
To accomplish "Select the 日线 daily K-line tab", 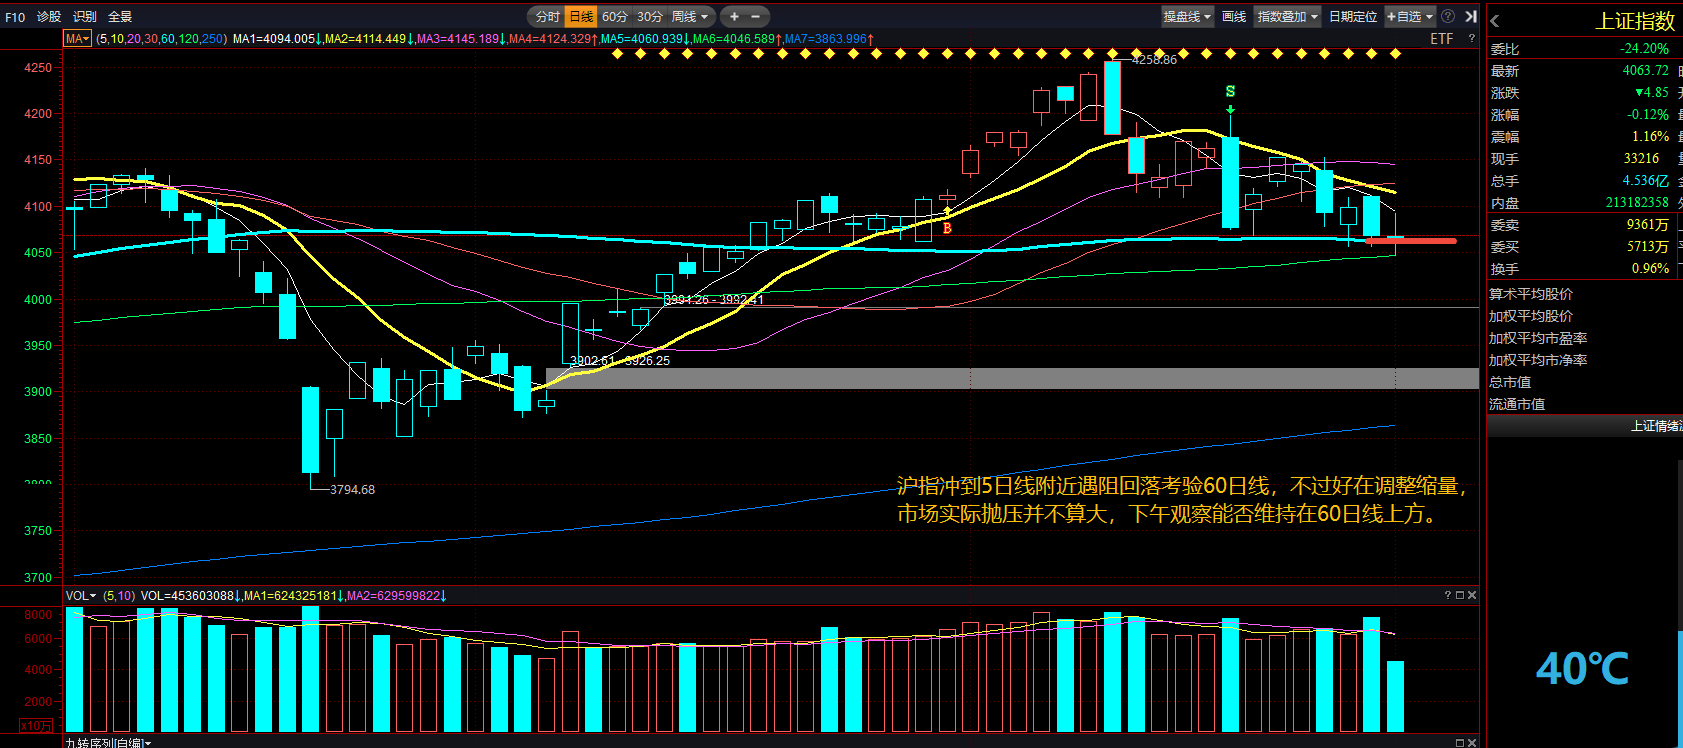I will click(x=581, y=17).
